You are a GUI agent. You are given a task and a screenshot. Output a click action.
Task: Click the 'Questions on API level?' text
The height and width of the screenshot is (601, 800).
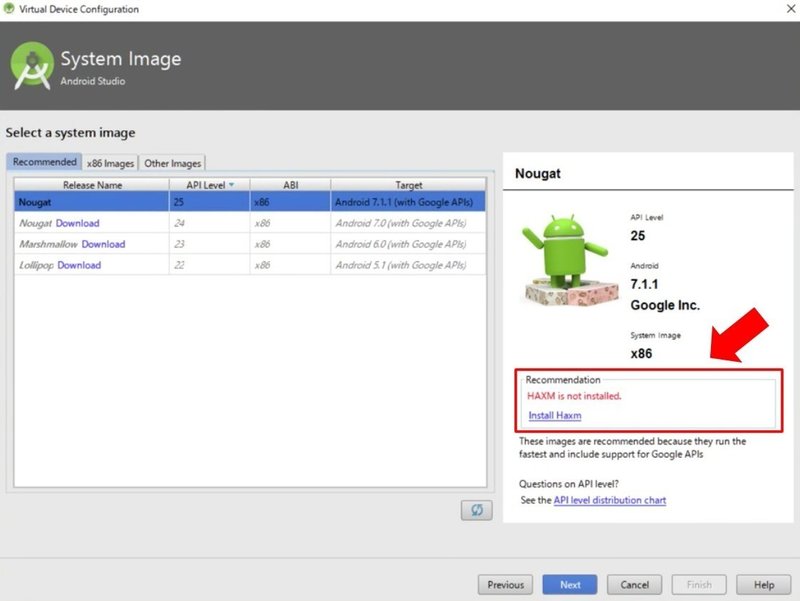(x=568, y=484)
